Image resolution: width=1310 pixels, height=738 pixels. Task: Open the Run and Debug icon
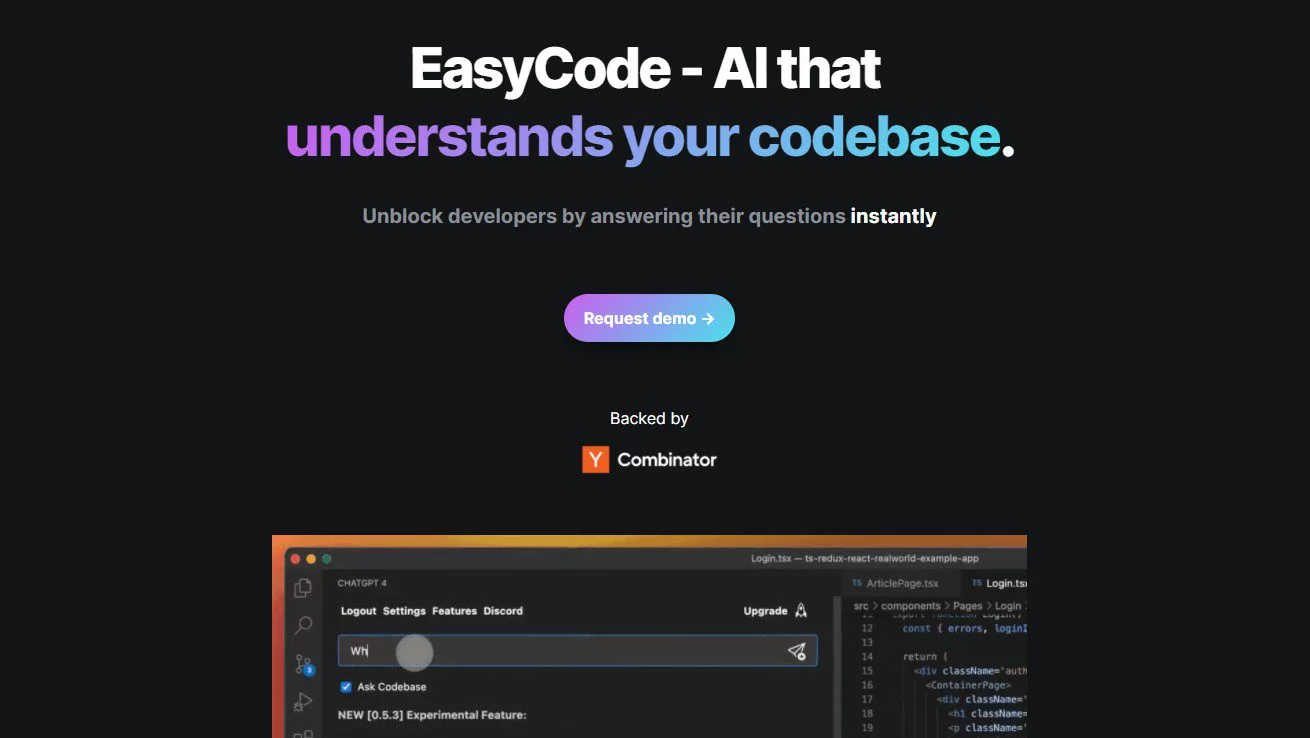pos(303,702)
